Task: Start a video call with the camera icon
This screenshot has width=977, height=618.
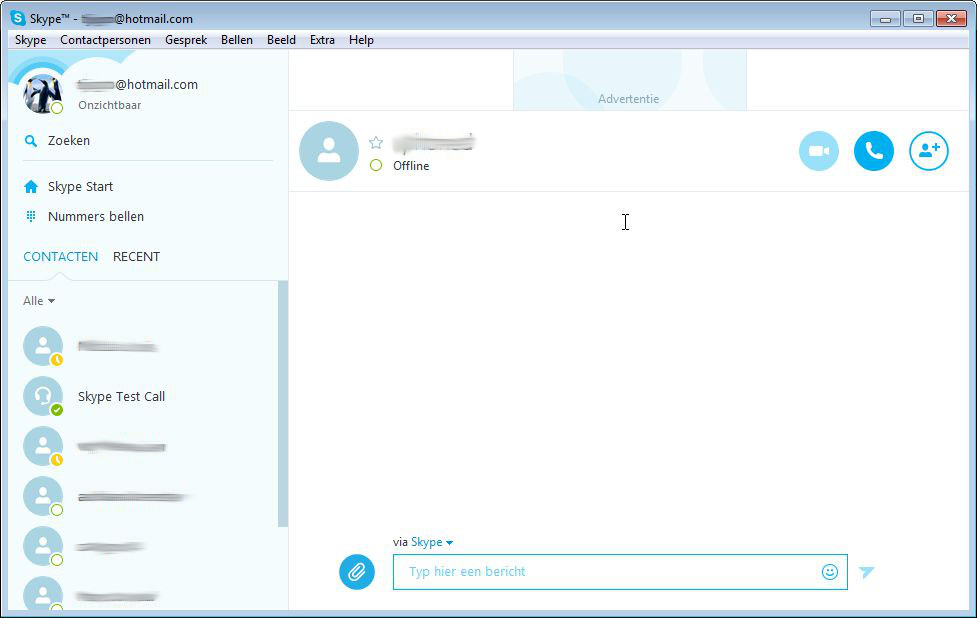Action: (x=818, y=151)
